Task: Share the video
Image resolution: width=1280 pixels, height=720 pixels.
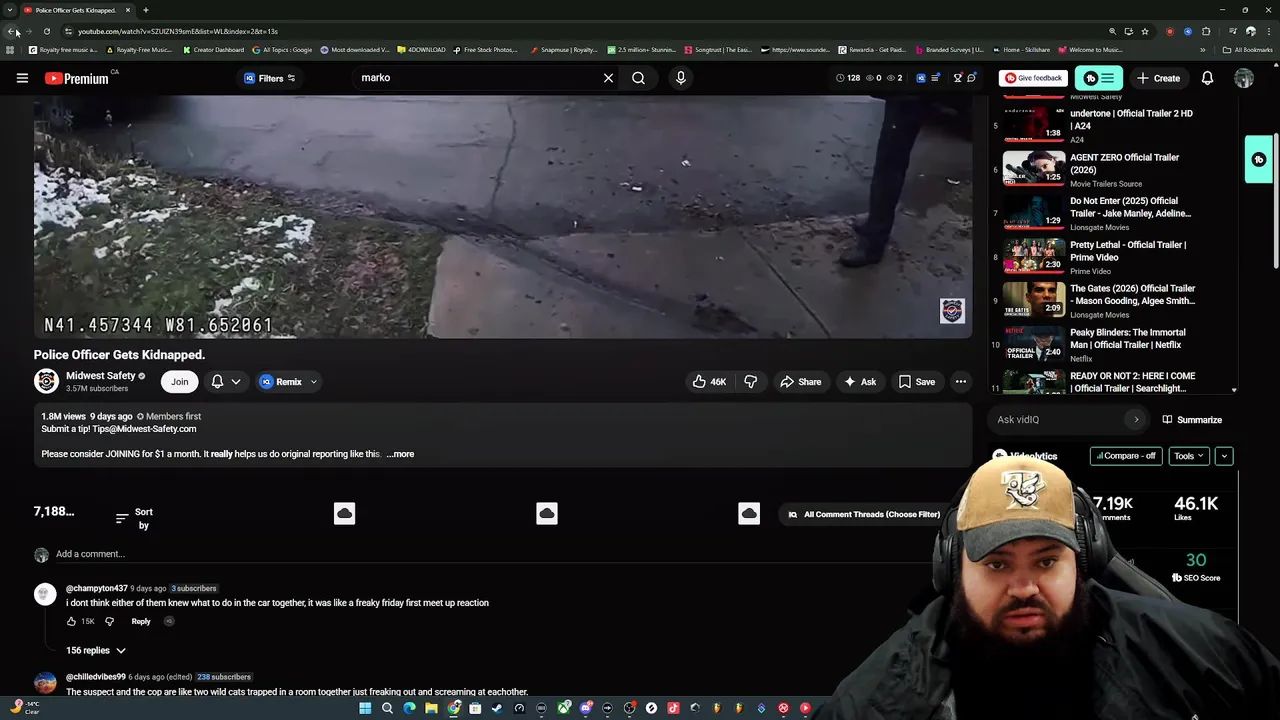Action: tap(800, 382)
